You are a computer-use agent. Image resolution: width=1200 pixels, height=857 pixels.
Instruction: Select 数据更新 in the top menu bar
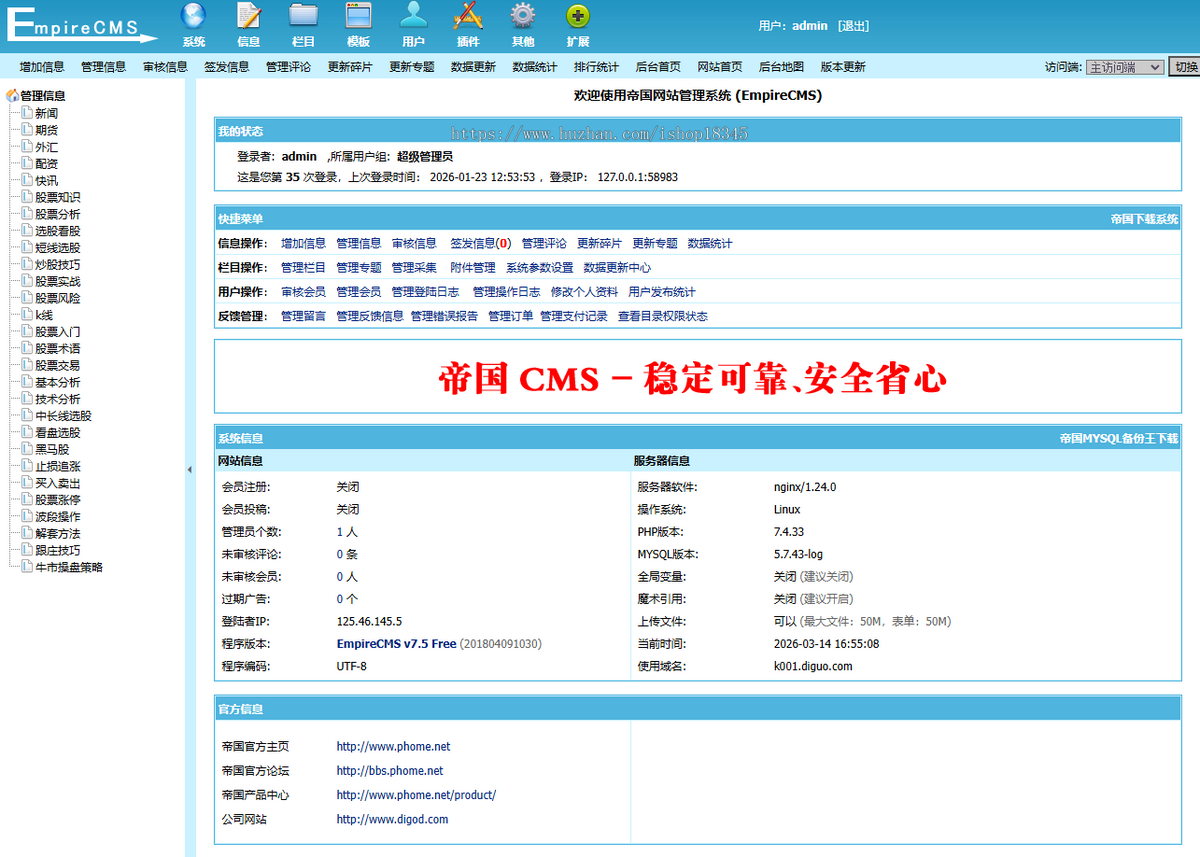click(473, 67)
